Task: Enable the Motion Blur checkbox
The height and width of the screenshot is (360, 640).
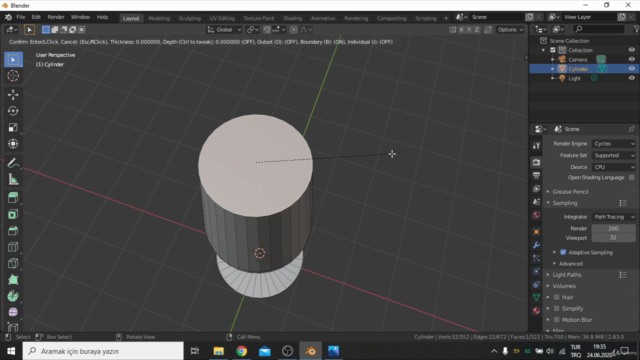Action: click(x=556, y=320)
